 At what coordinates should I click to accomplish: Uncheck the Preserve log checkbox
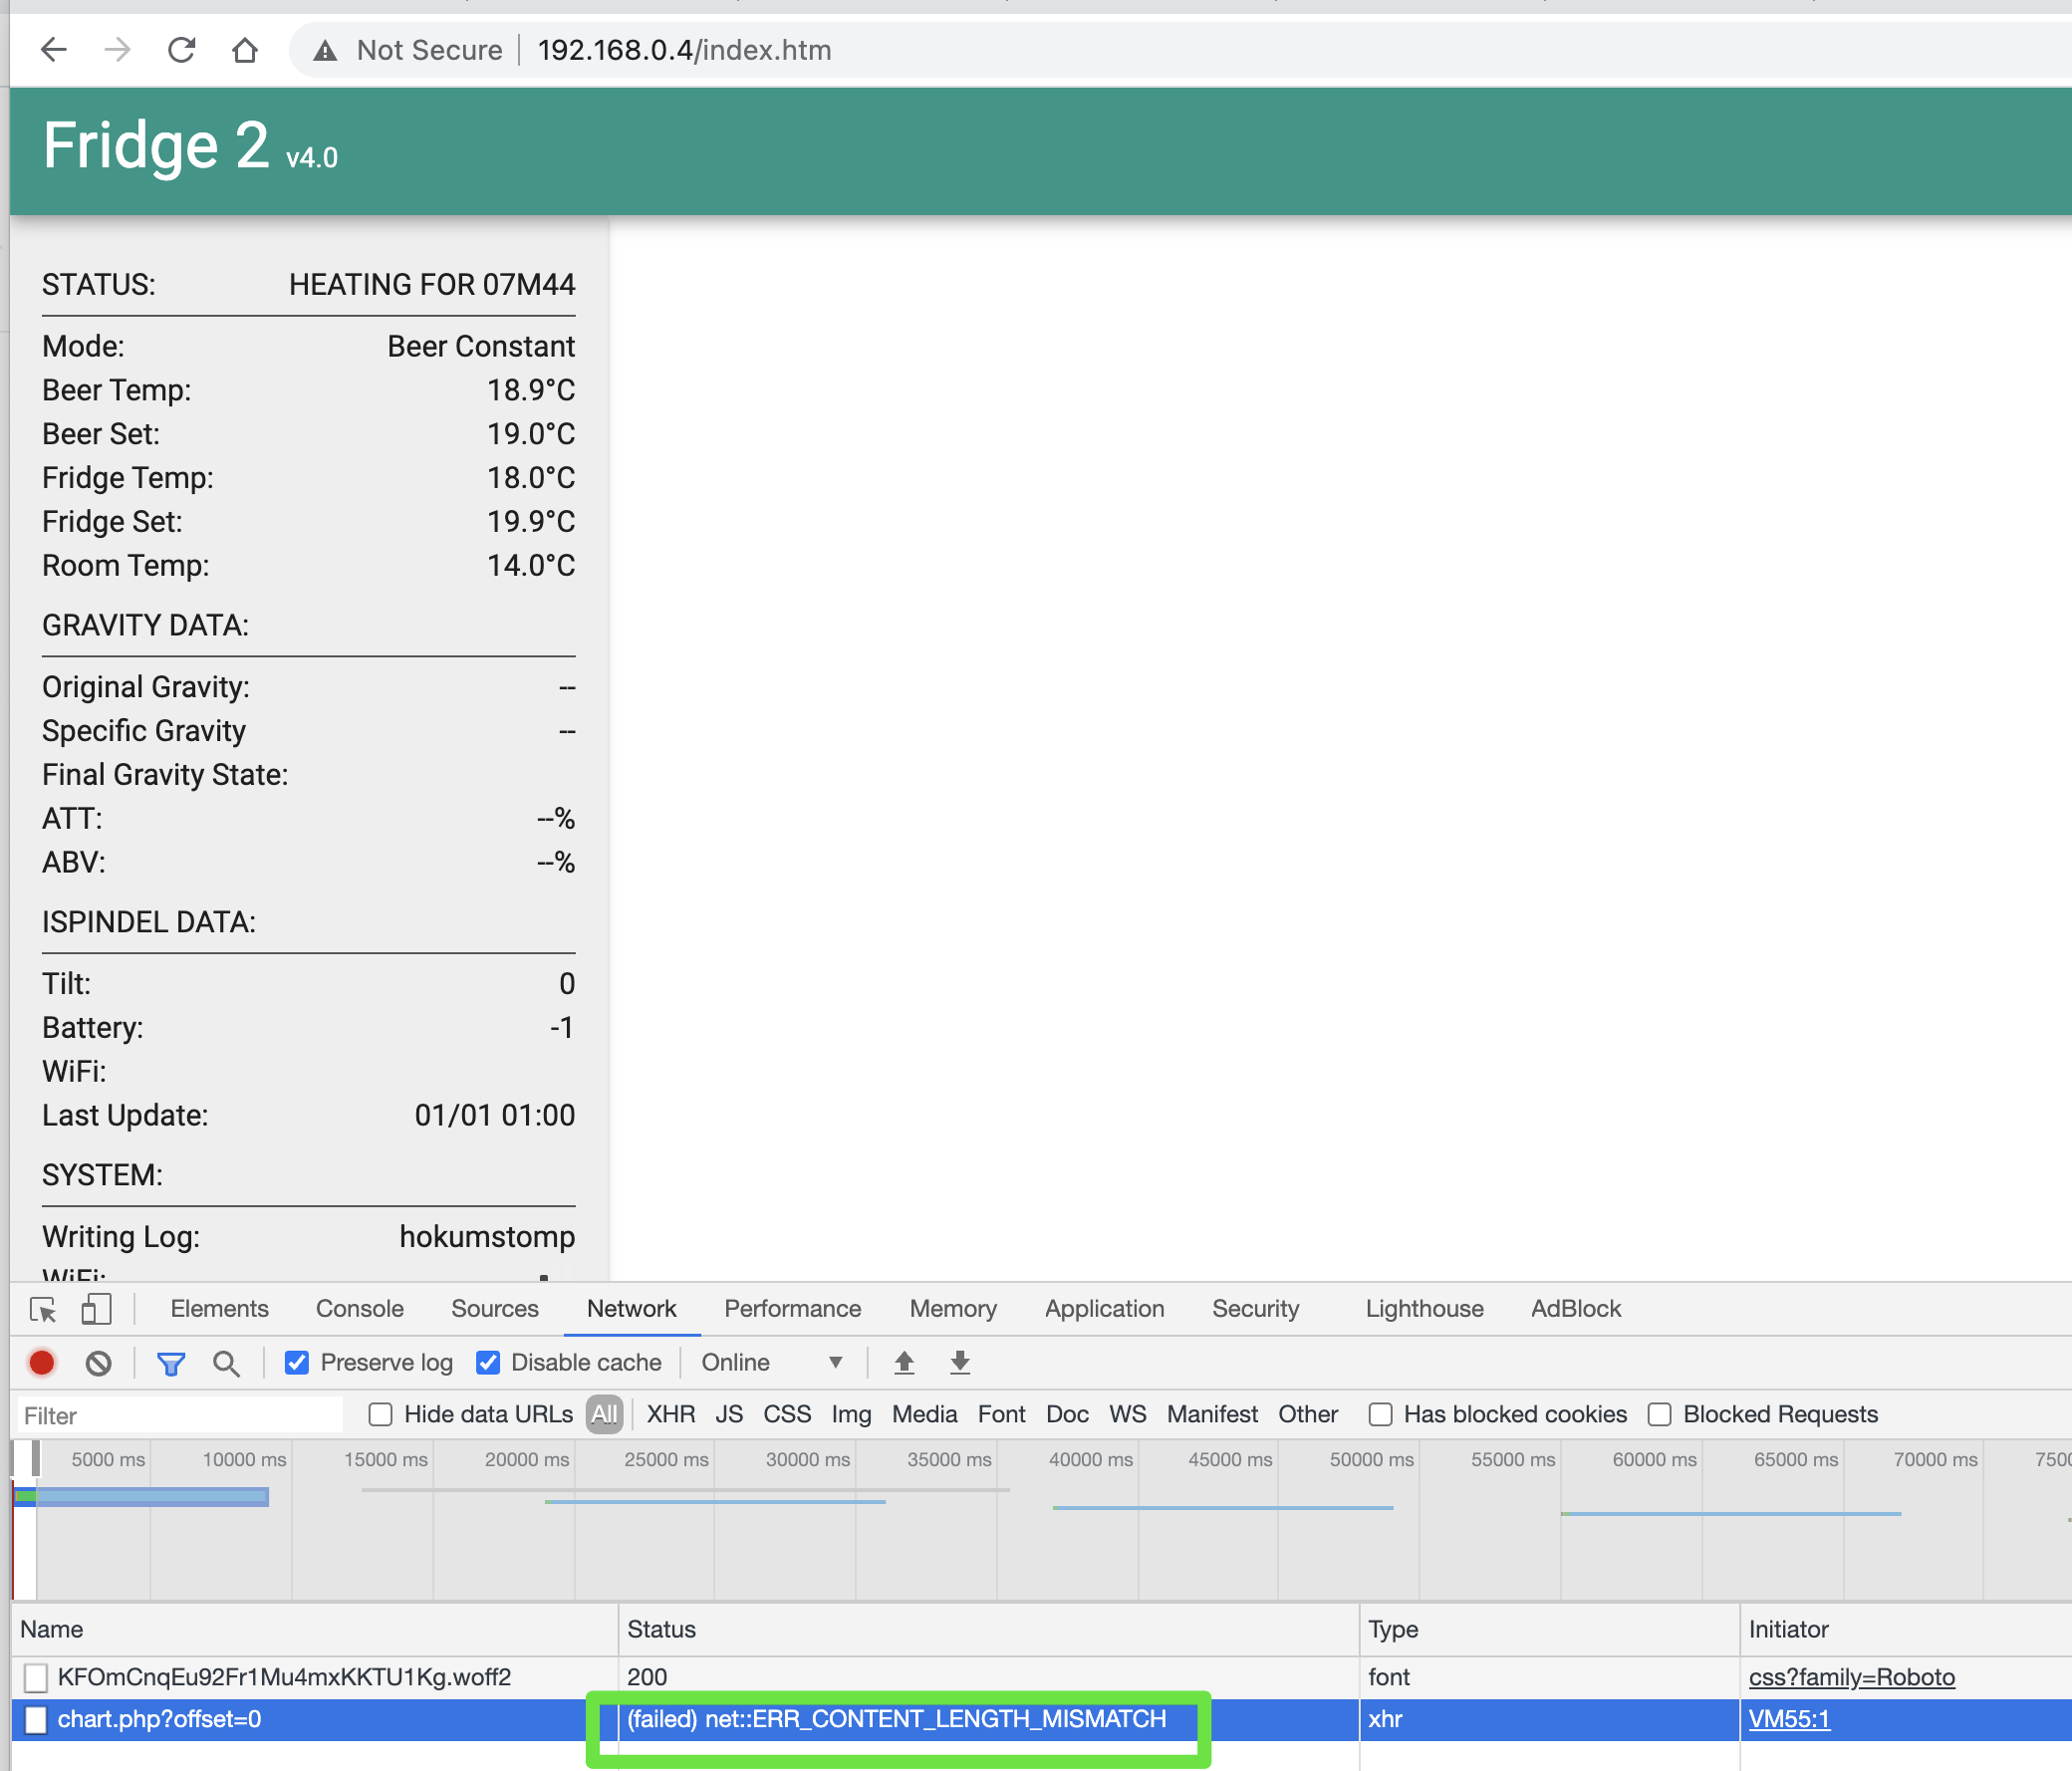click(297, 1363)
